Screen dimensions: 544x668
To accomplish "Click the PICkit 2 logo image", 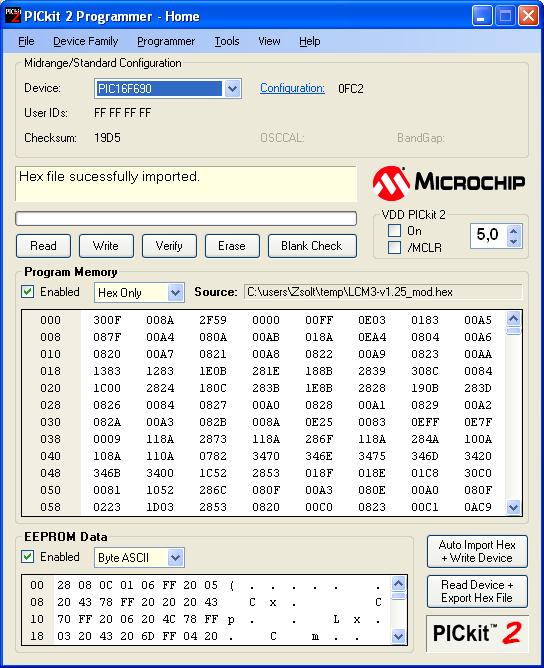I will pos(477,633).
